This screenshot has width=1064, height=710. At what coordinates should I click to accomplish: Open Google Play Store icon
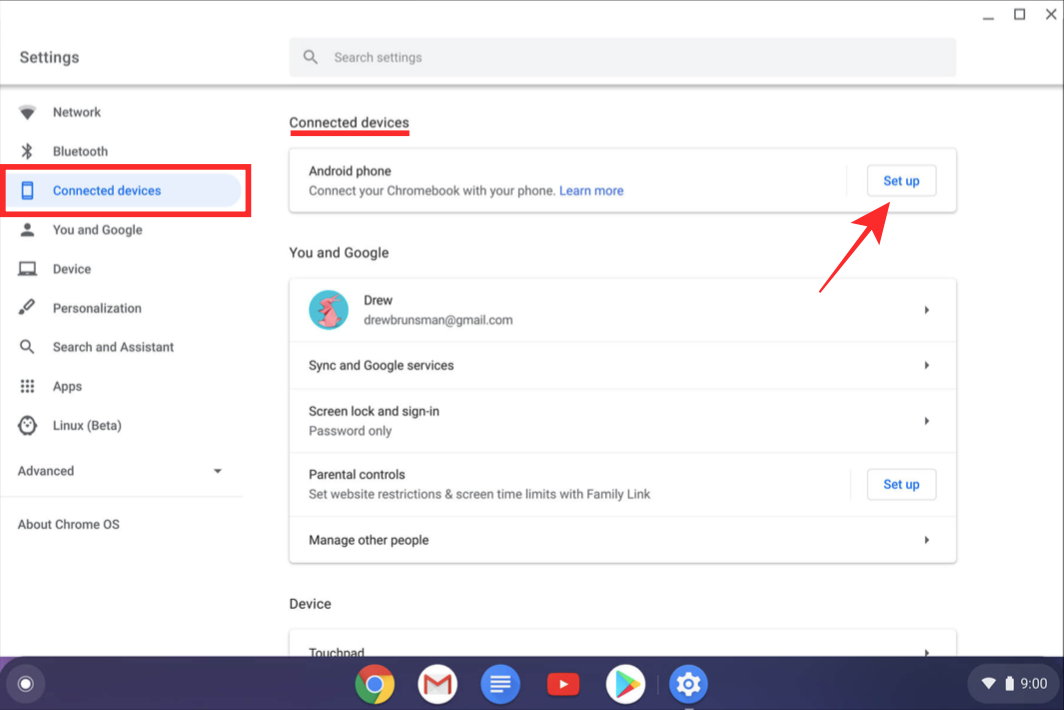point(625,685)
